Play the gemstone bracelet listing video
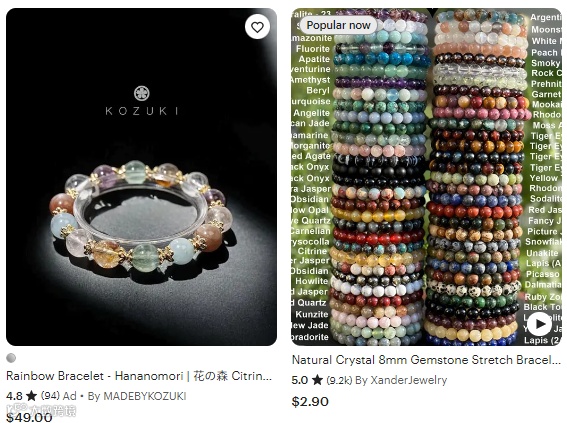567x423 pixels. click(x=538, y=323)
